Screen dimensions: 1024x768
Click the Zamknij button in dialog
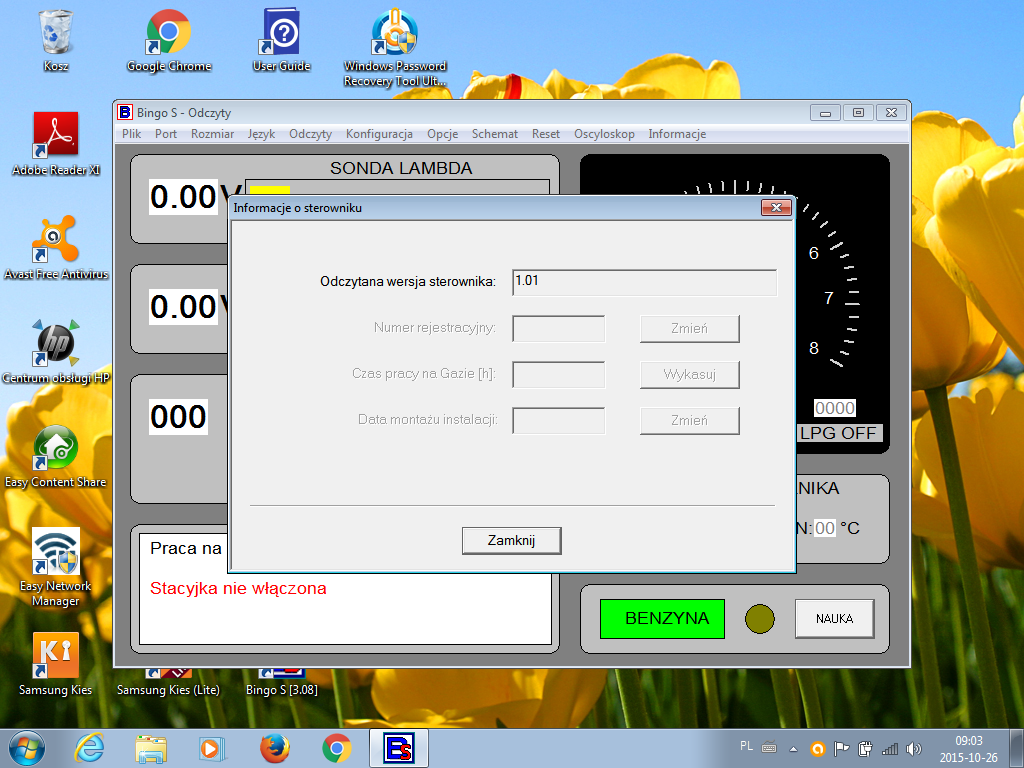click(x=511, y=541)
